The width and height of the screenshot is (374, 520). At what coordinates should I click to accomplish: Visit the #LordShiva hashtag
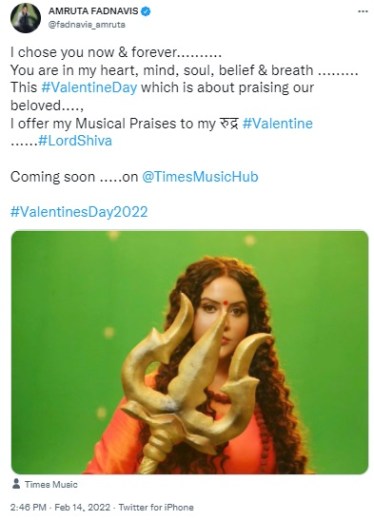click(75, 141)
